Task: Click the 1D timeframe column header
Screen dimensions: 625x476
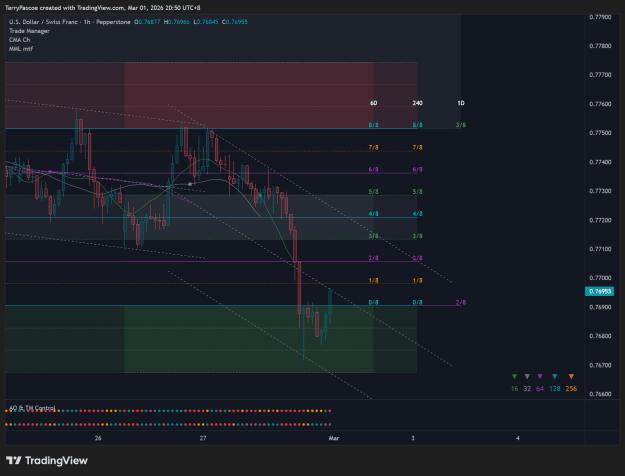Action: pos(461,103)
